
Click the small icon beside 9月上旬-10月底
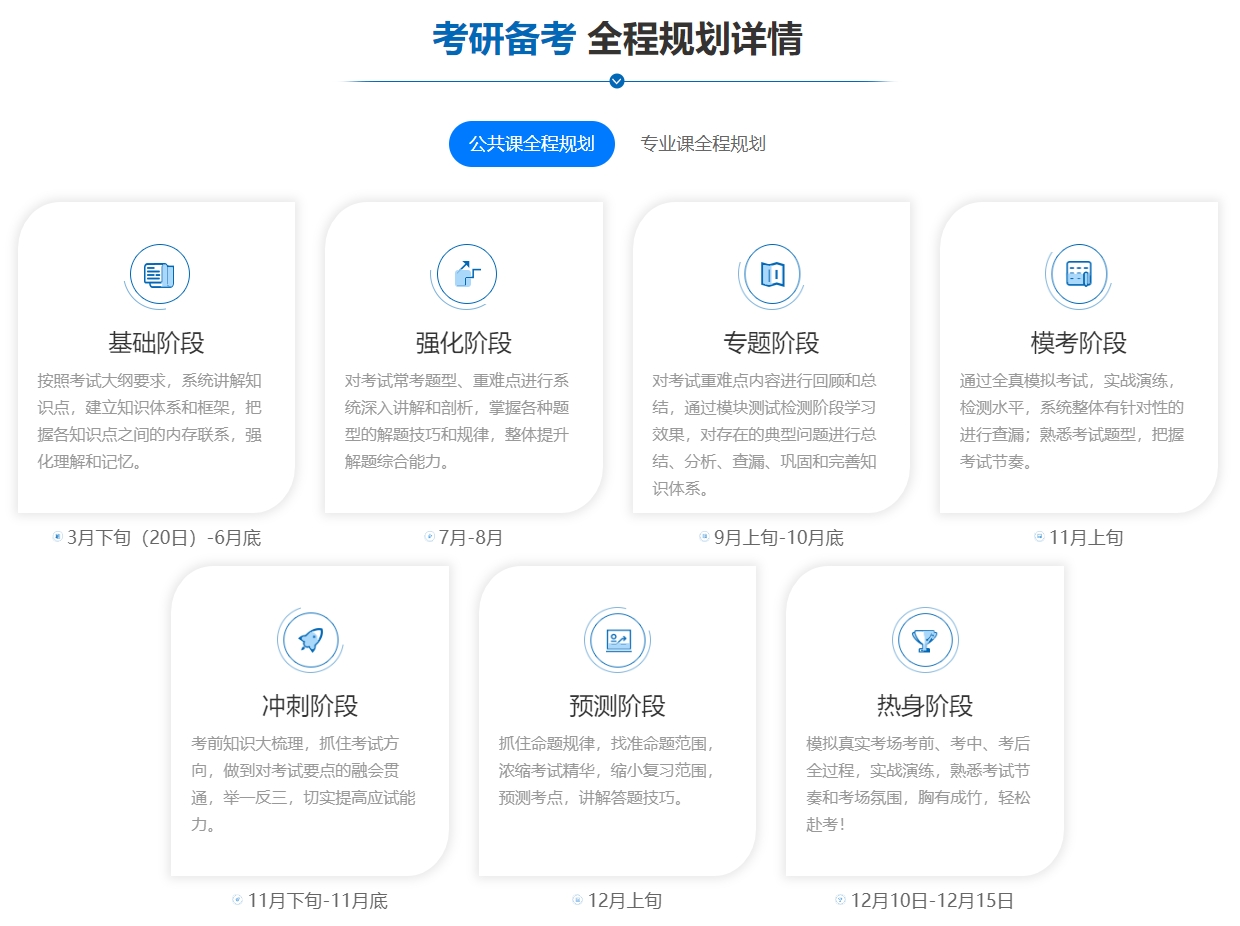[704, 537]
